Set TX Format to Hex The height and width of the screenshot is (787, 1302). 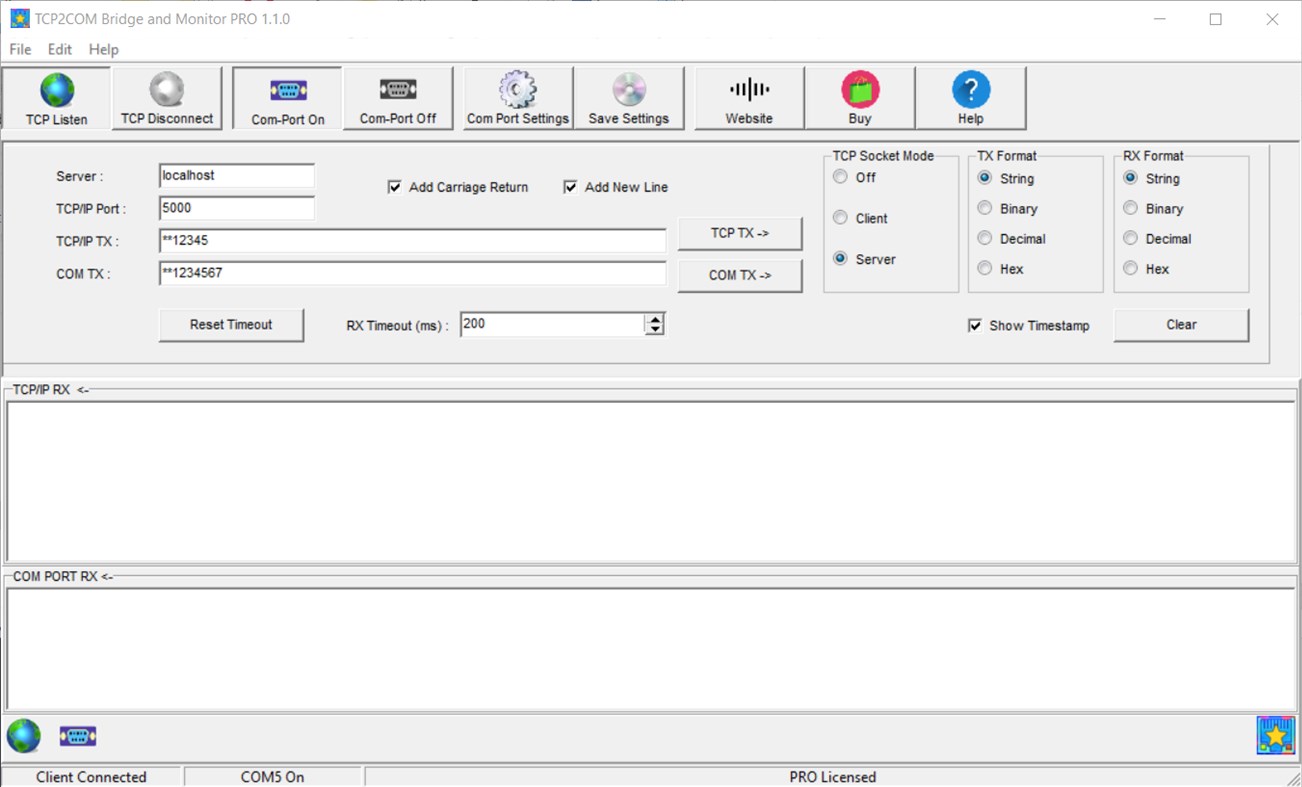click(x=984, y=268)
